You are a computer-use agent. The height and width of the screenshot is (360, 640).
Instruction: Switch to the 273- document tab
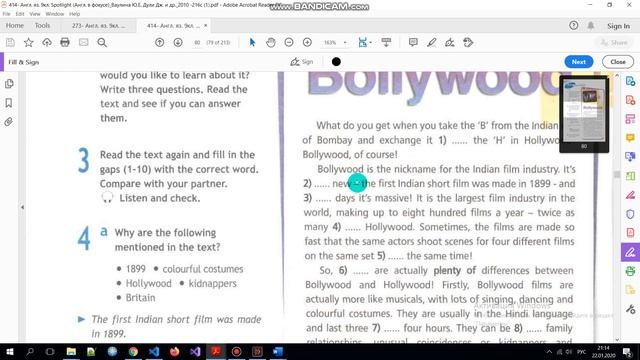click(x=98, y=26)
